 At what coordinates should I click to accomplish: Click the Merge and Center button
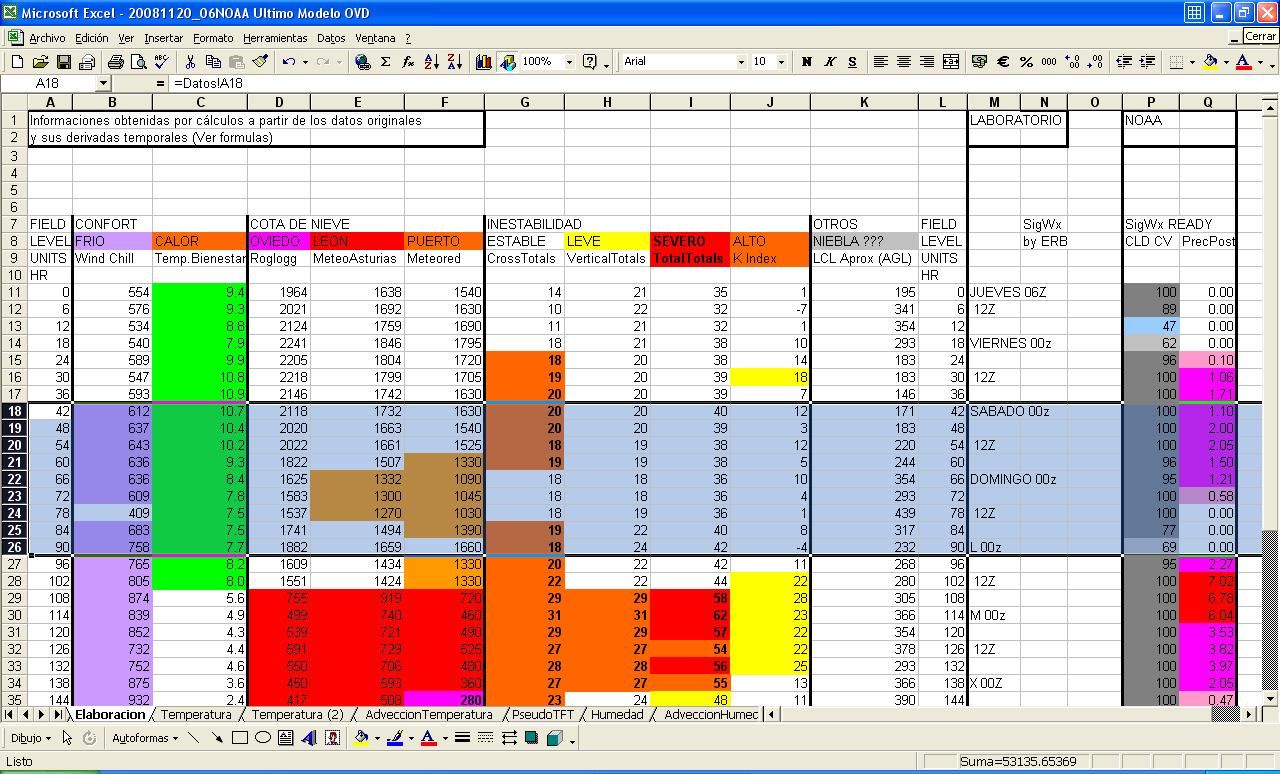[x=950, y=61]
